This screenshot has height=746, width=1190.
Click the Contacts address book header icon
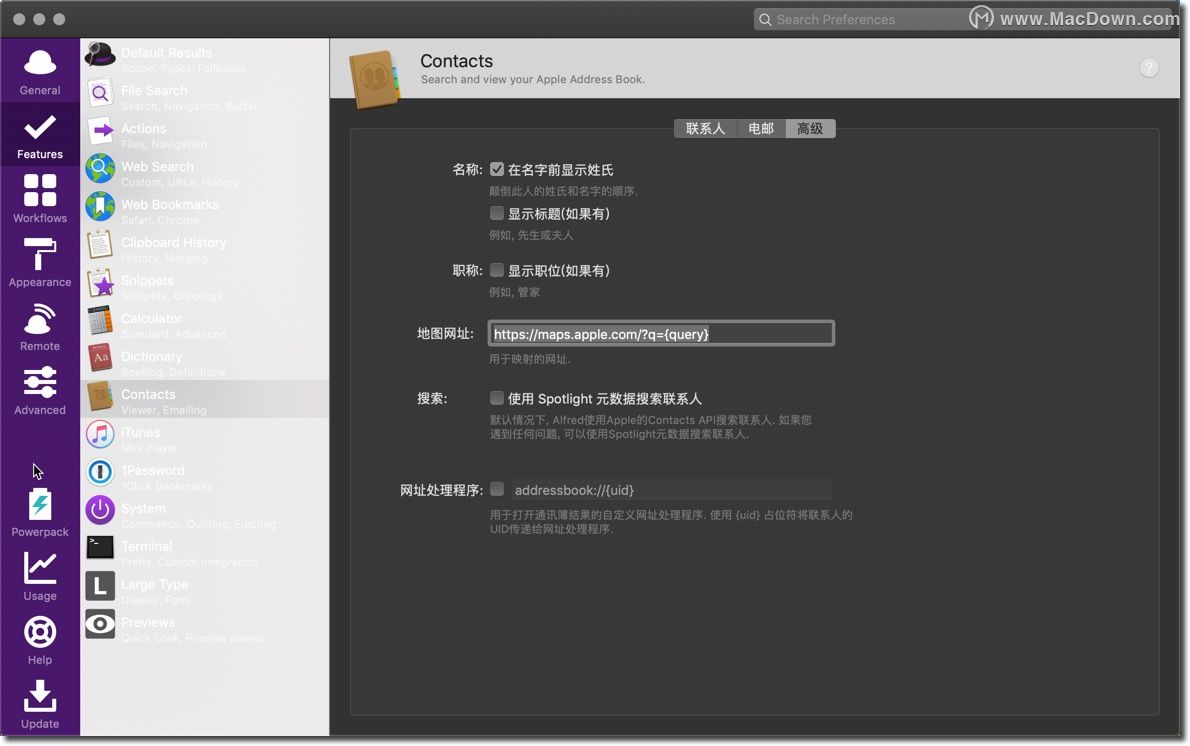tap(375, 78)
